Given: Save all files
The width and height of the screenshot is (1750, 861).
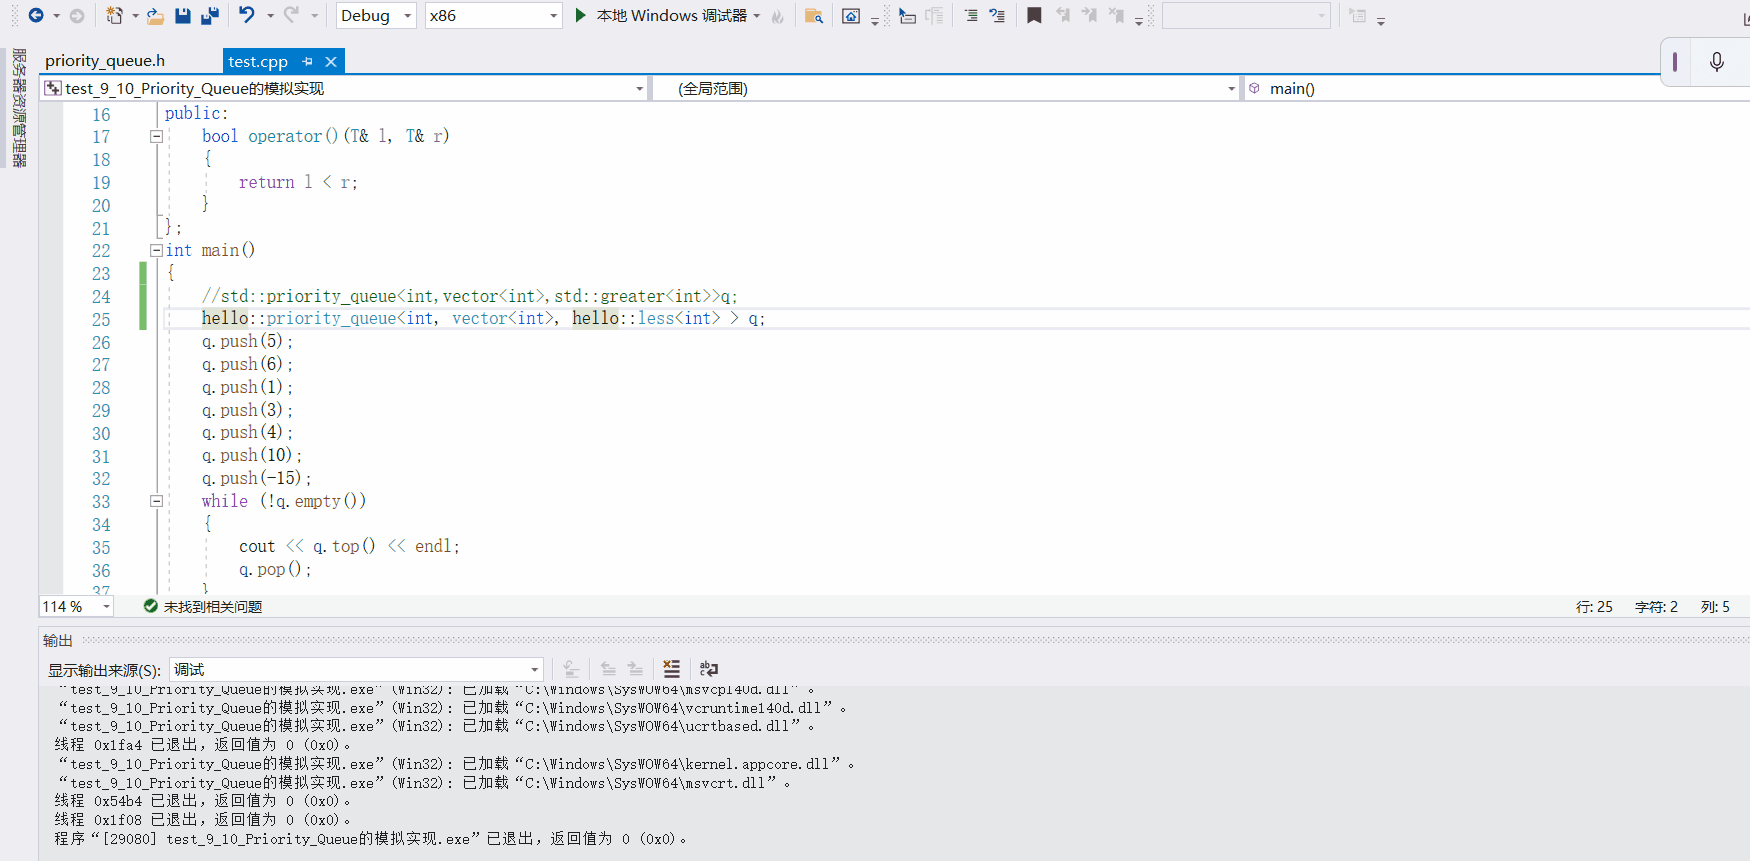Looking at the screenshot, I should click(210, 15).
